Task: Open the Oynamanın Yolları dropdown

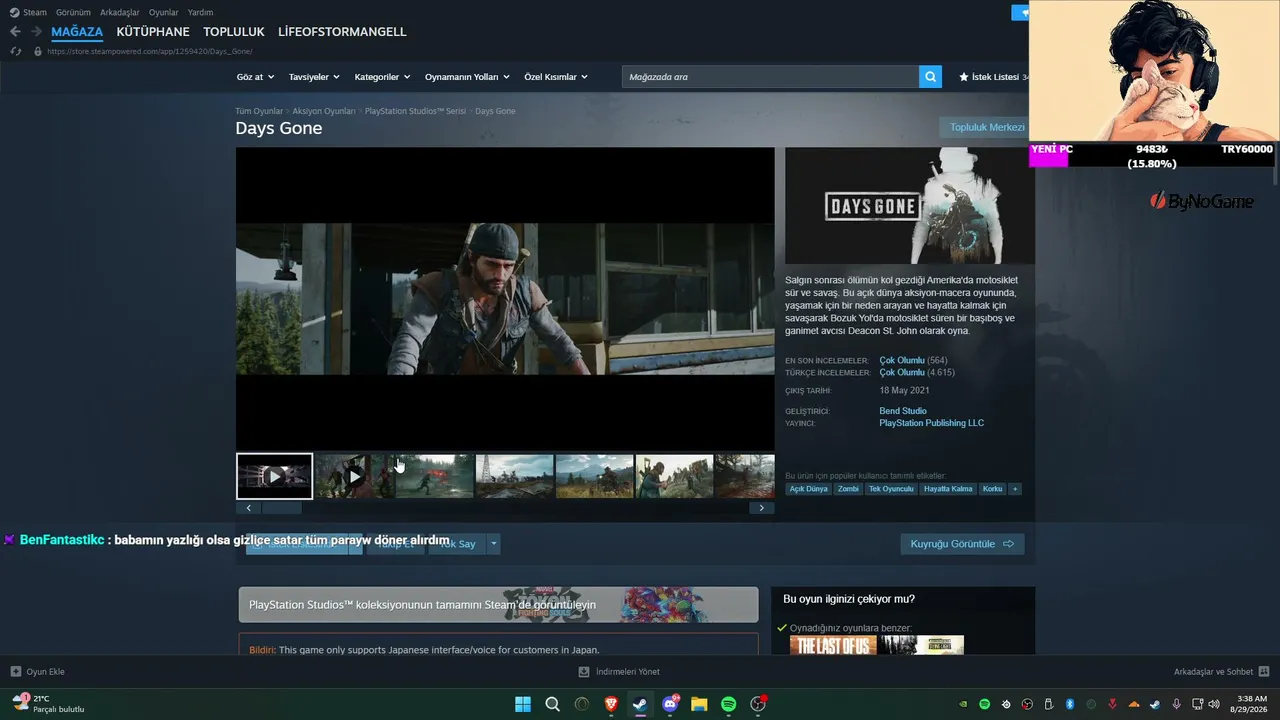Action: tap(467, 77)
